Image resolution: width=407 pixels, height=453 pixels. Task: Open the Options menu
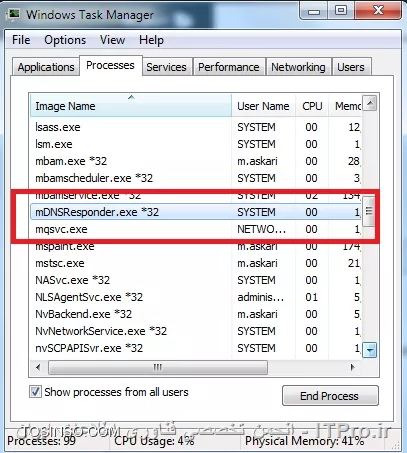pos(65,40)
